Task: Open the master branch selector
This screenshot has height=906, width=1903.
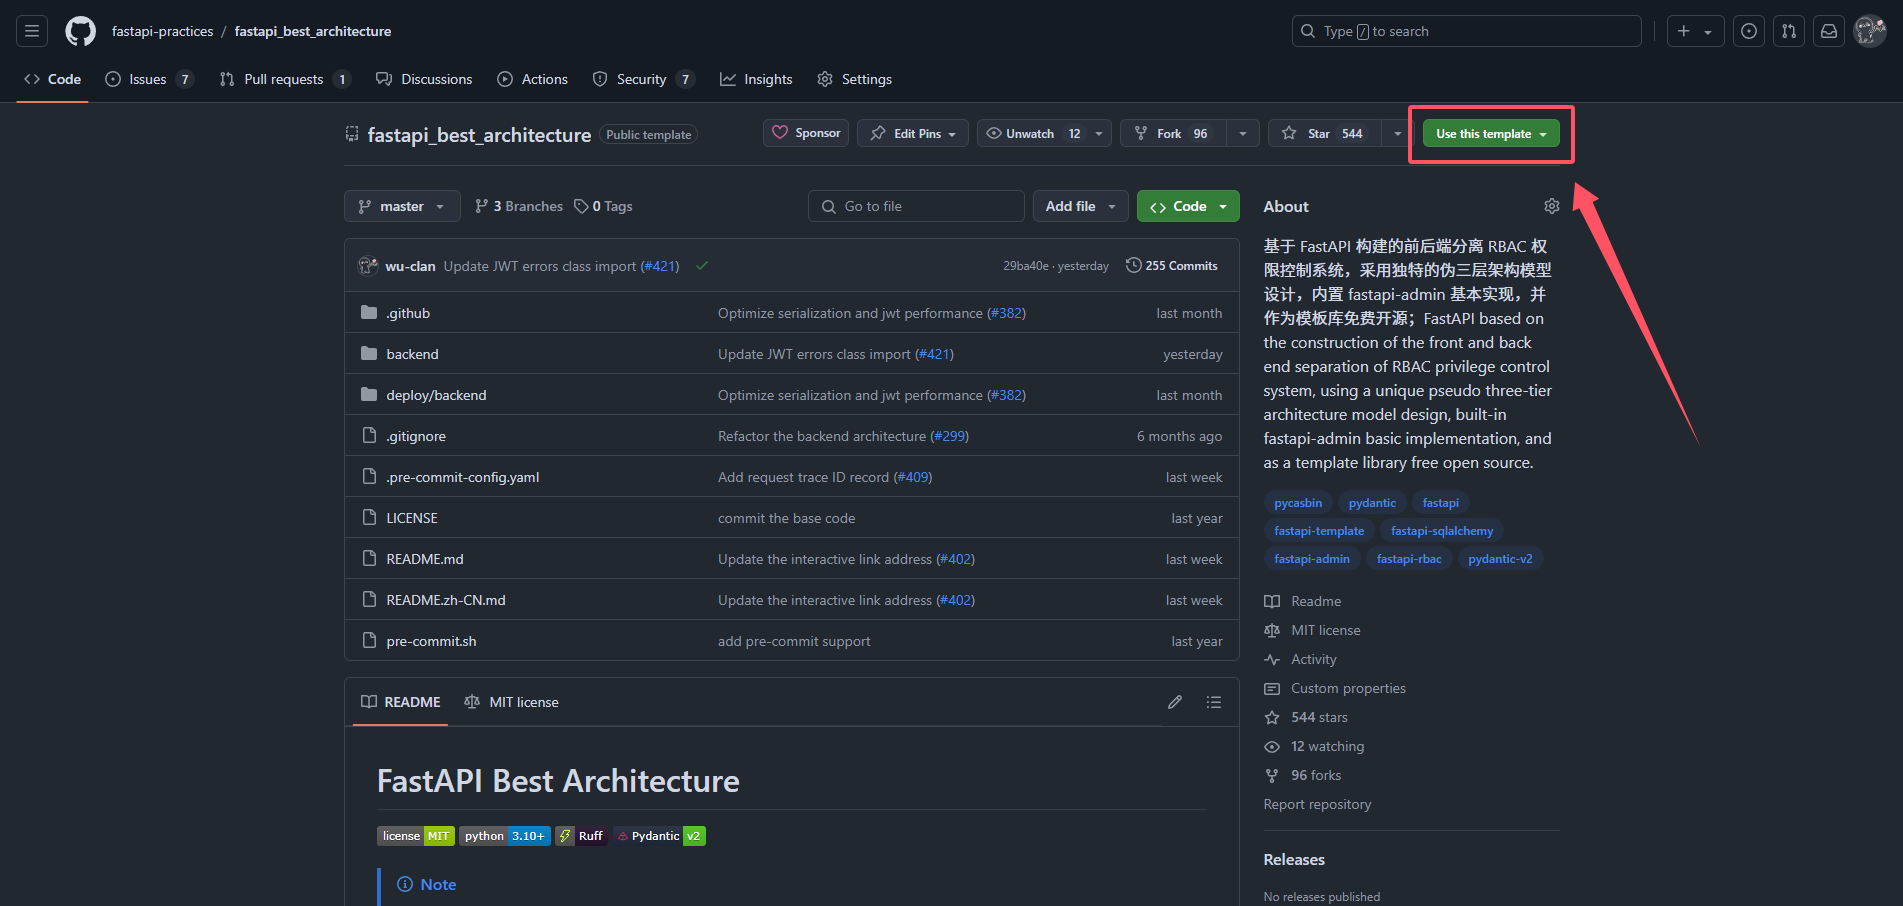Action: click(x=402, y=206)
